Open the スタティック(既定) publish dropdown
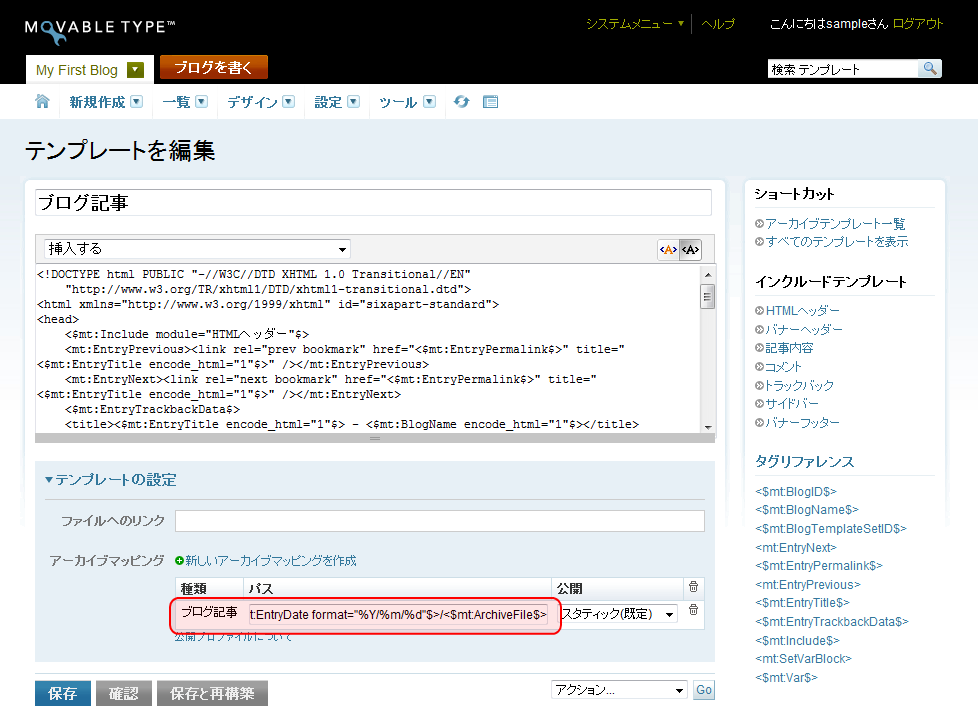The height and width of the screenshot is (716, 978). 617,613
